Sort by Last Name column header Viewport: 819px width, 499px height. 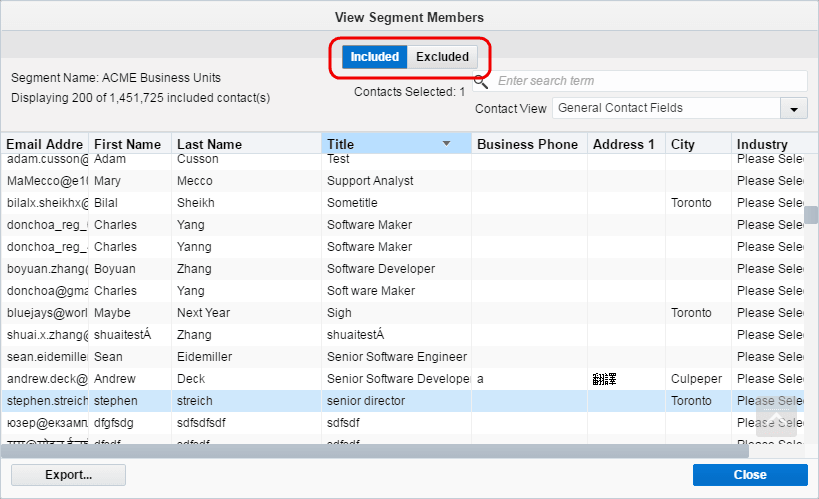point(247,144)
